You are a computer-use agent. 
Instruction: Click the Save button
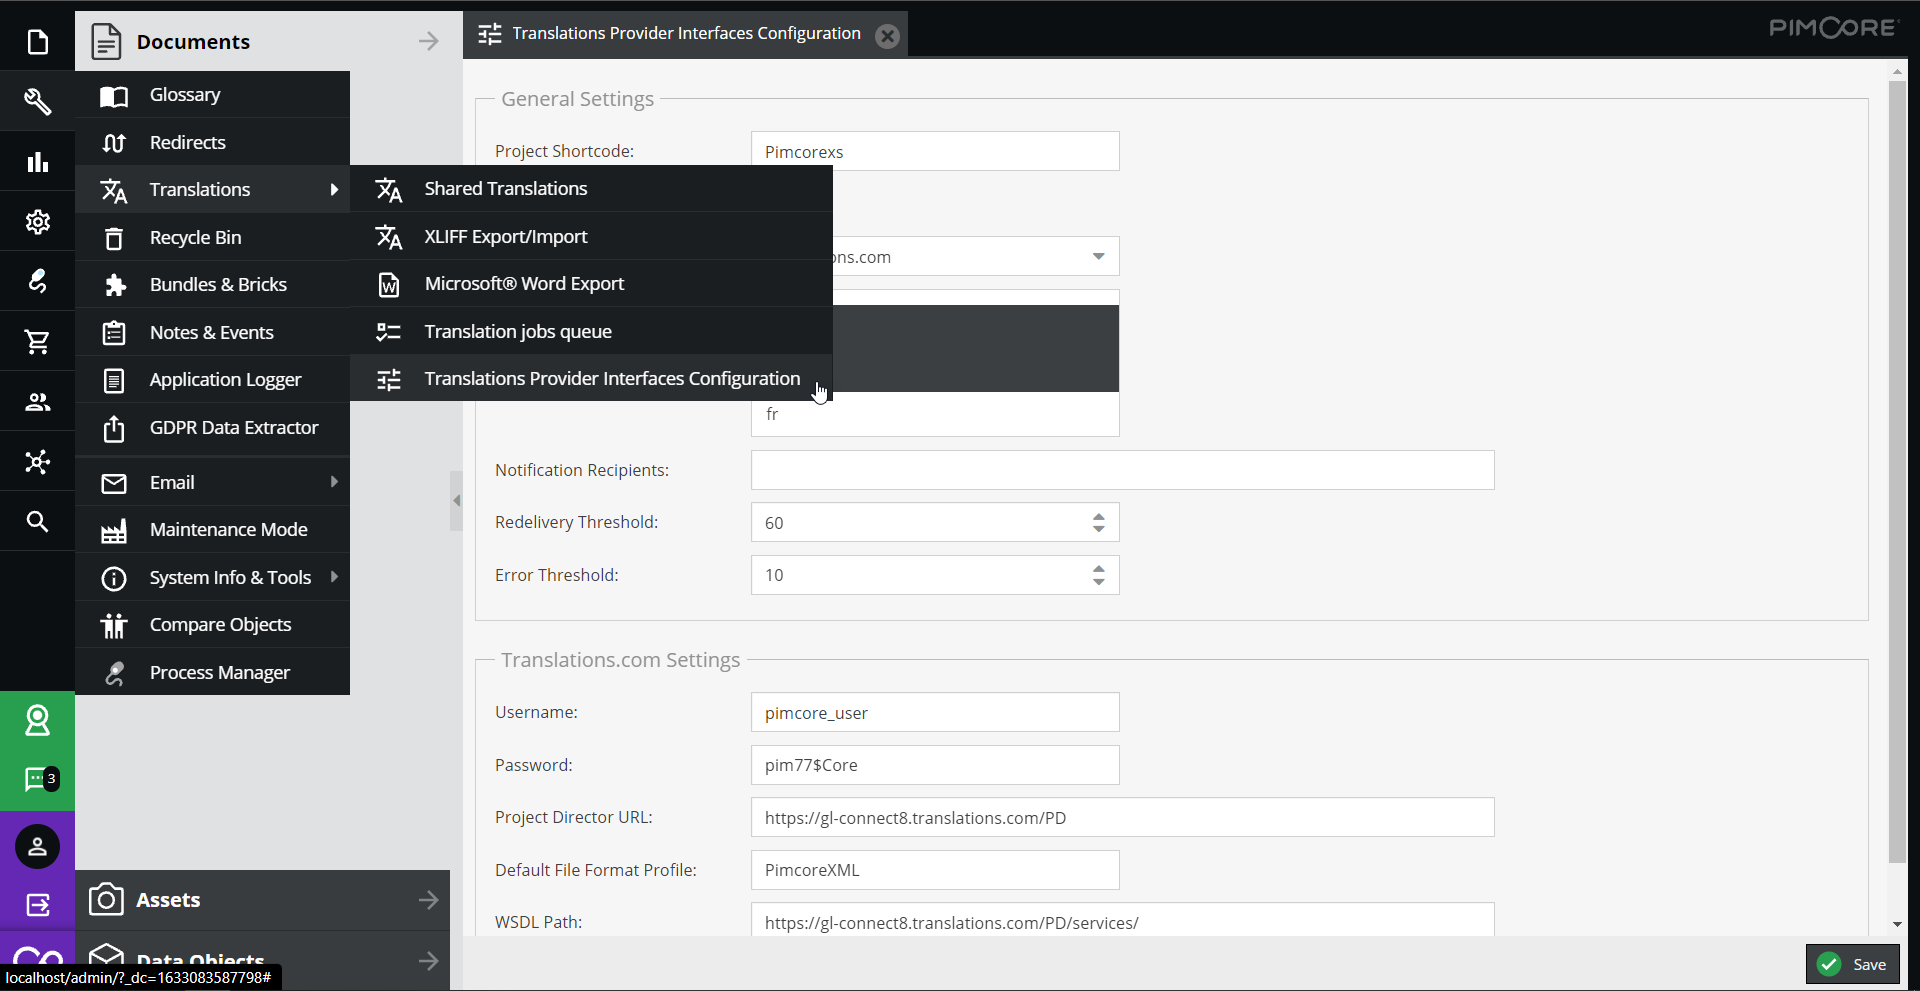tap(1853, 964)
